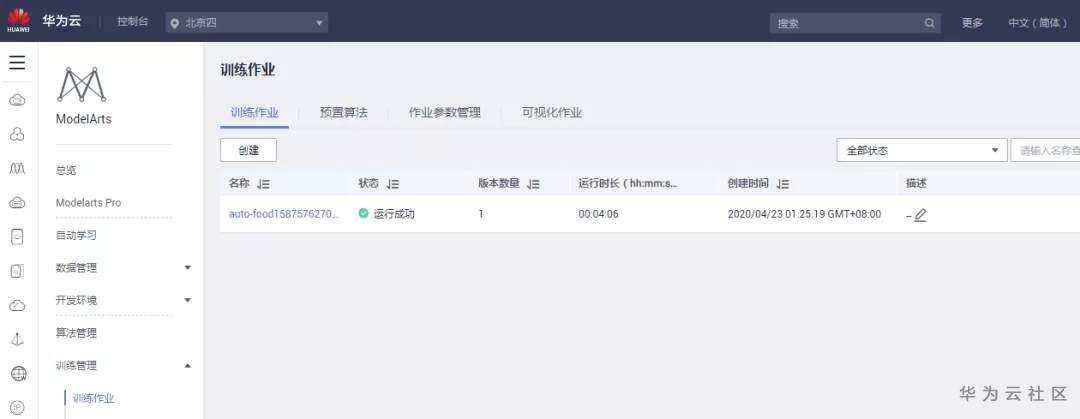Open the 中文（简体） language menu
The height and width of the screenshot is (419, 1080).
pos(1037,23)
